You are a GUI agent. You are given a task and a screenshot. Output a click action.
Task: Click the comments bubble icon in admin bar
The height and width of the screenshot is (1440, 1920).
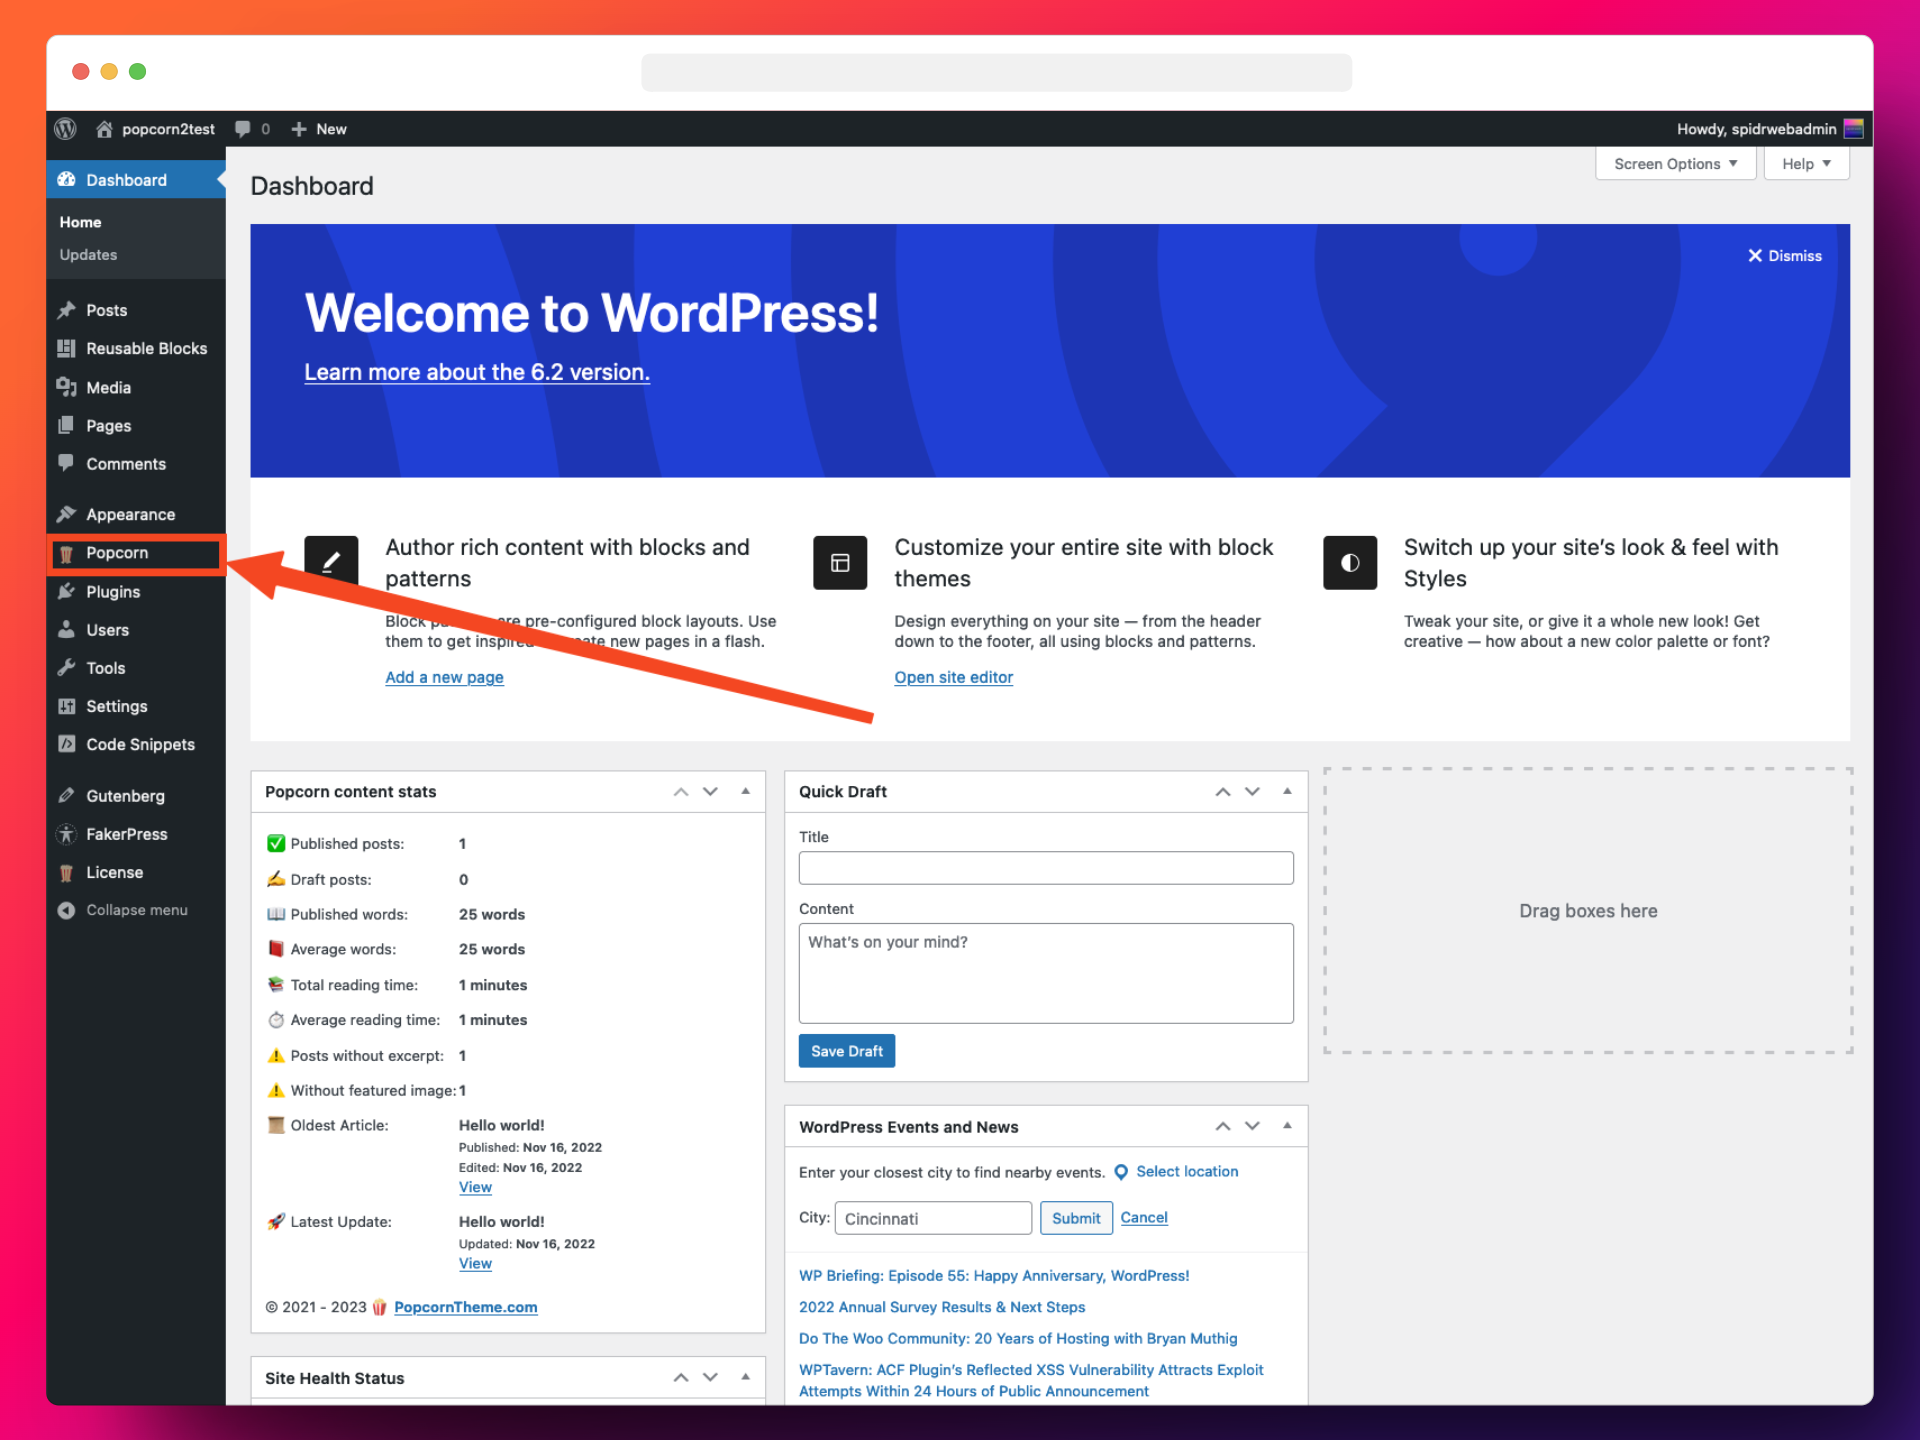[x=244, y=129]
